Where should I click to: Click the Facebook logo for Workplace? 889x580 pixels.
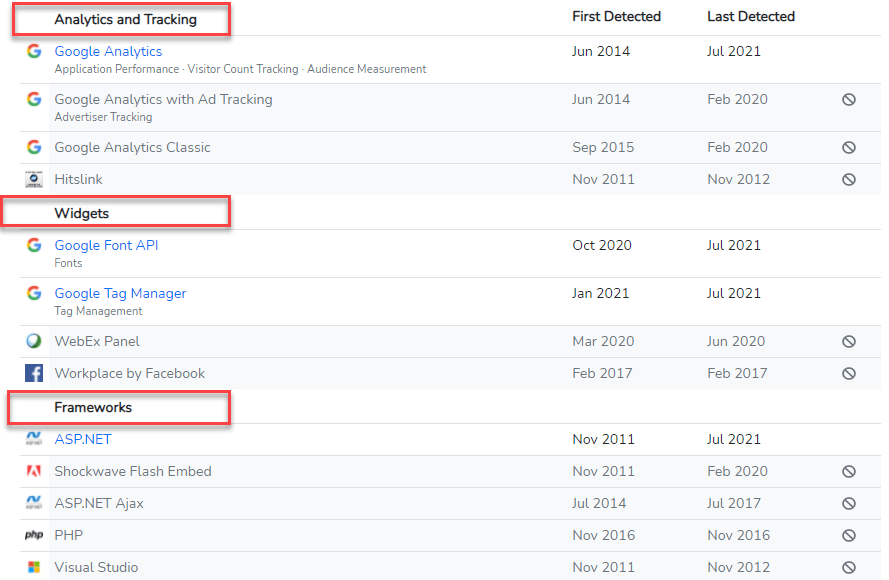coord(34,373)
